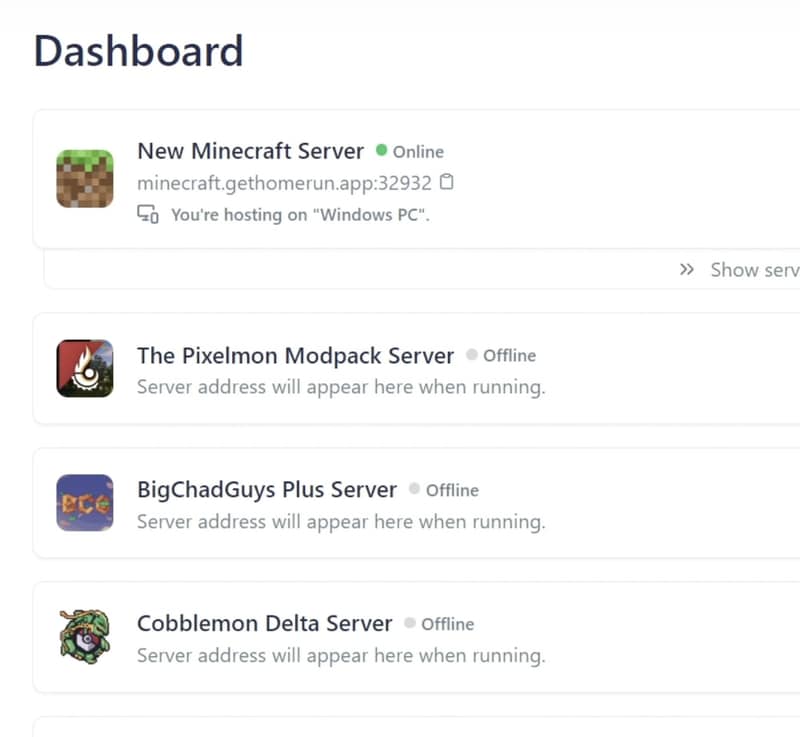Screen dimensions: 800x737
Task: Click the BigChadGuys Plus server icon
Action: (85, 503)
